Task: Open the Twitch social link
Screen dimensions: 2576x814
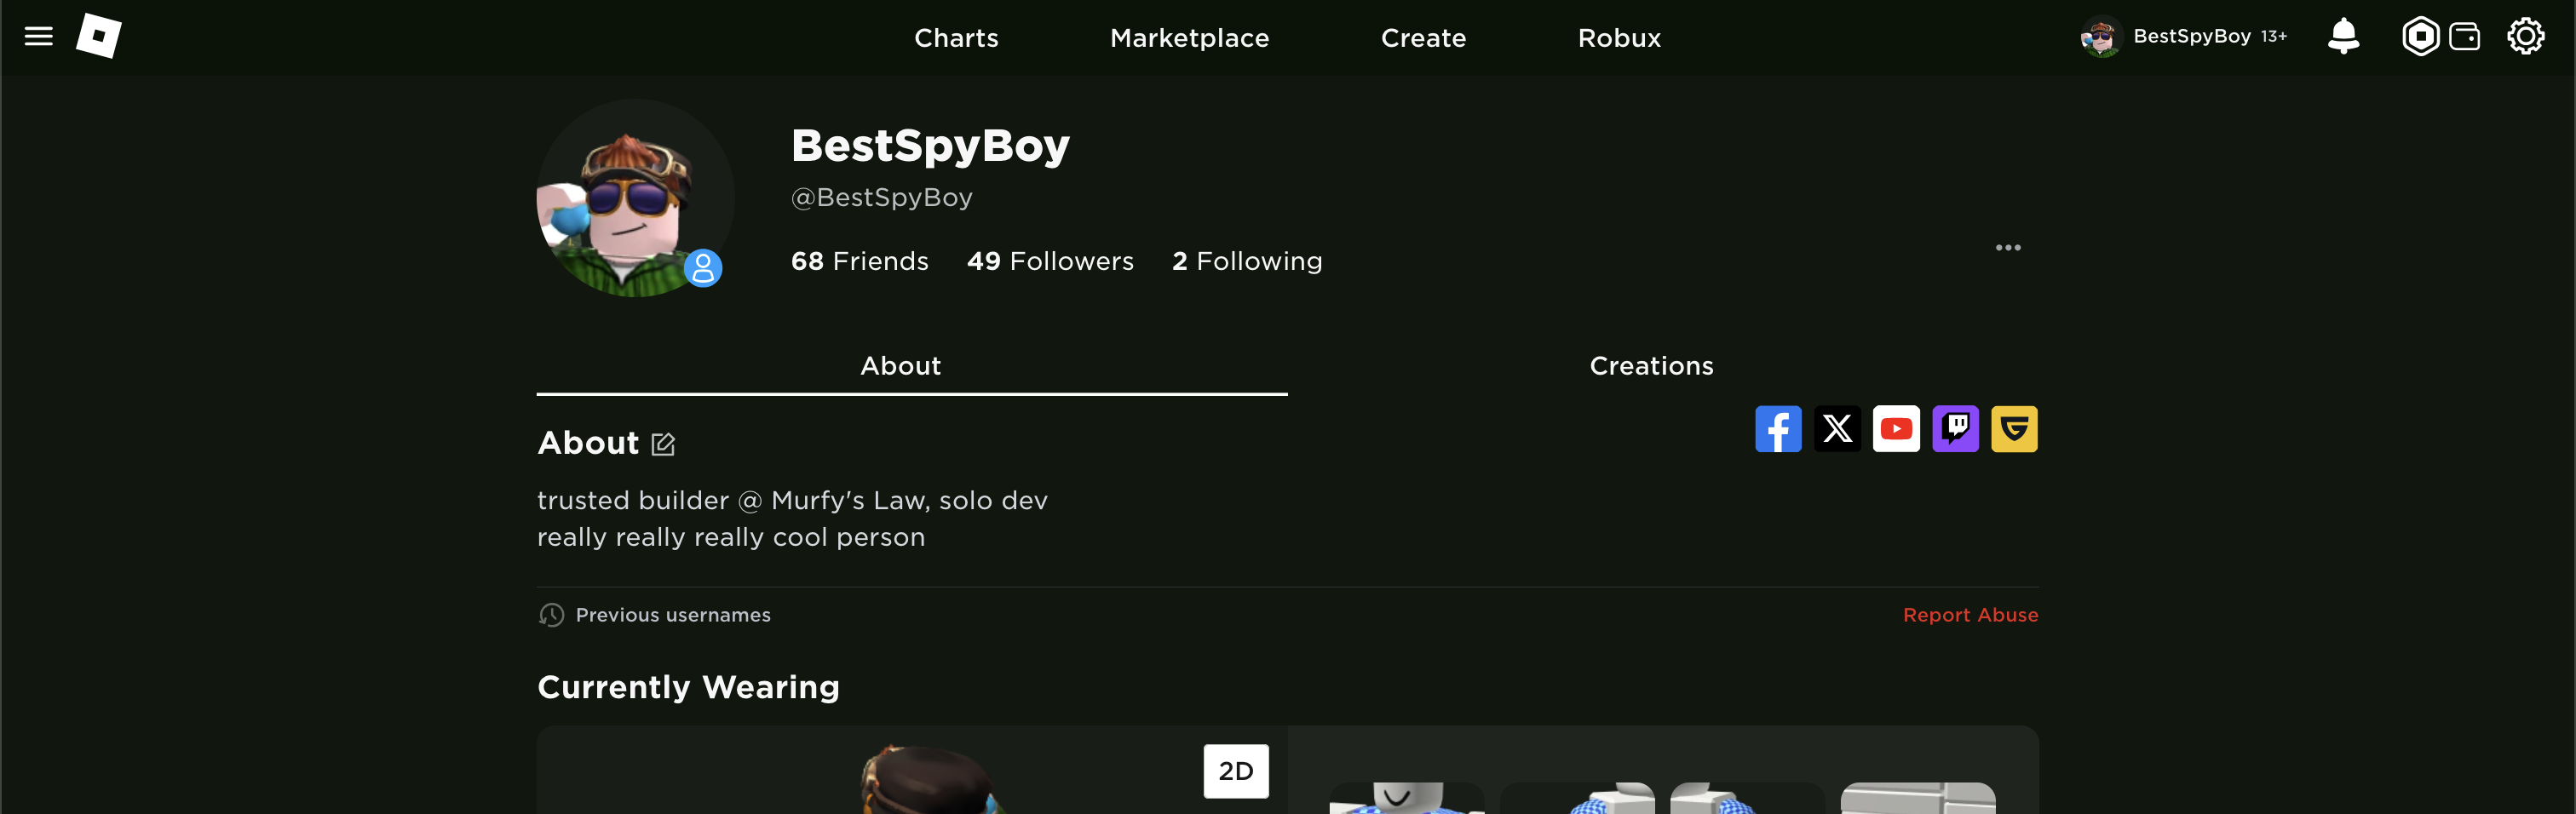Action: point(1955,429)
